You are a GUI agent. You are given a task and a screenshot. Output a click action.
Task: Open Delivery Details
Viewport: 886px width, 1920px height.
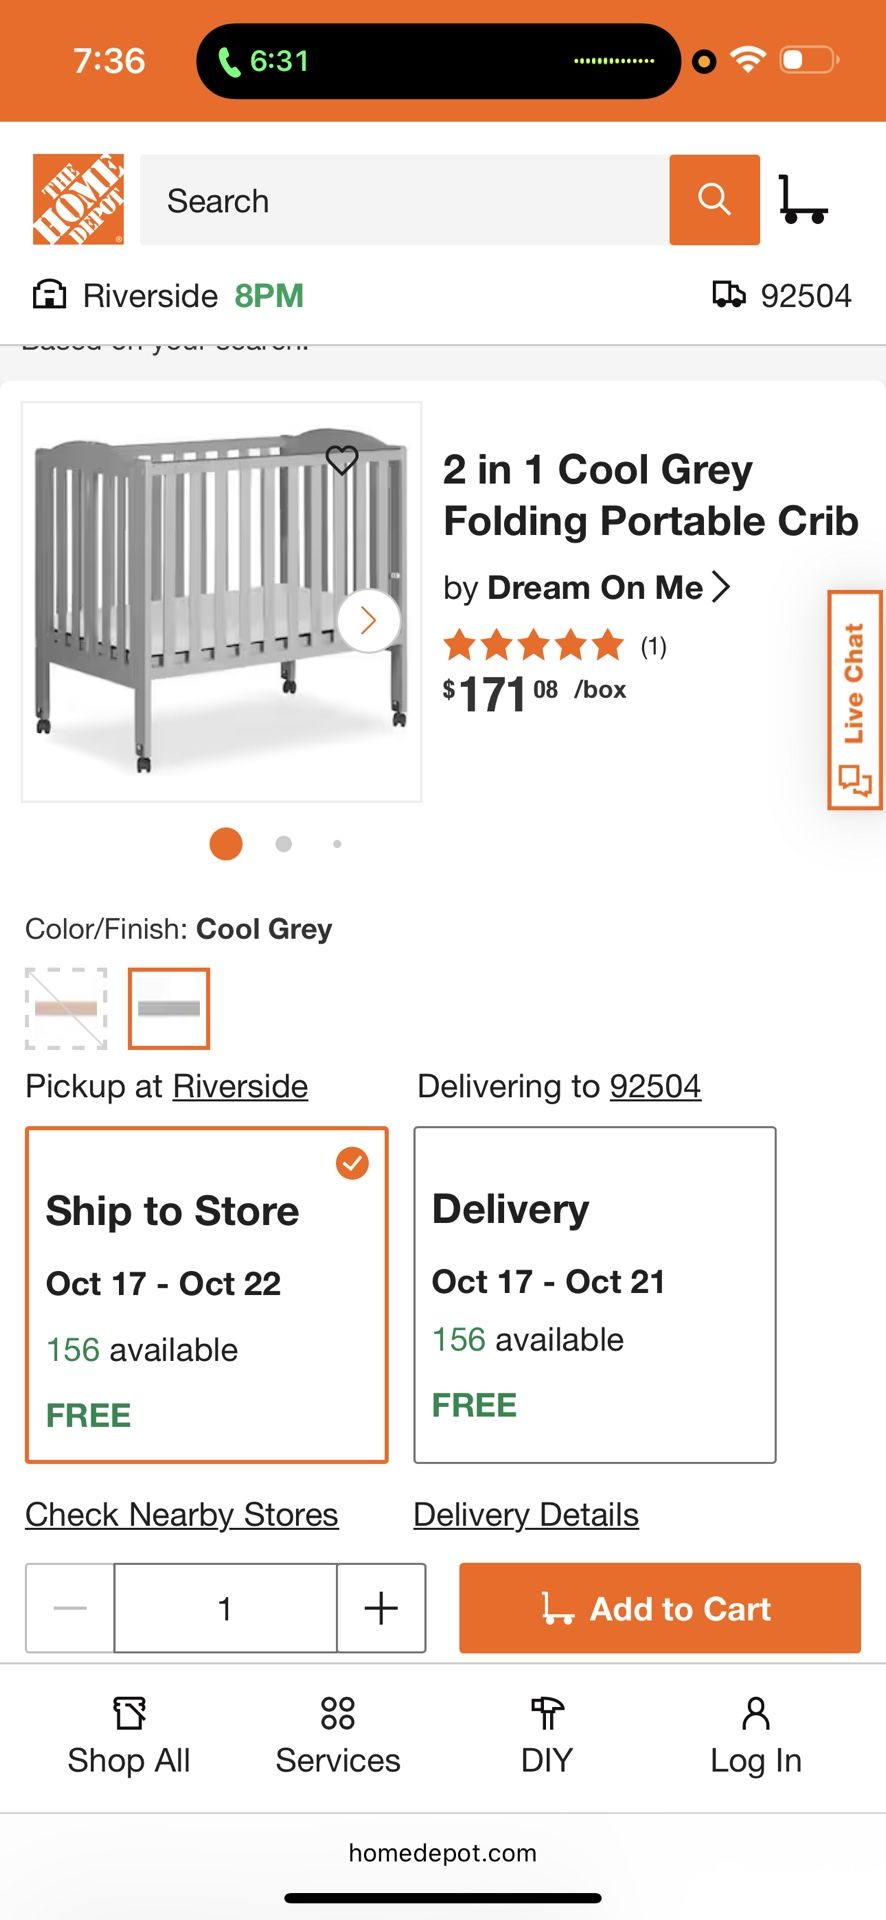point(526,1514)
